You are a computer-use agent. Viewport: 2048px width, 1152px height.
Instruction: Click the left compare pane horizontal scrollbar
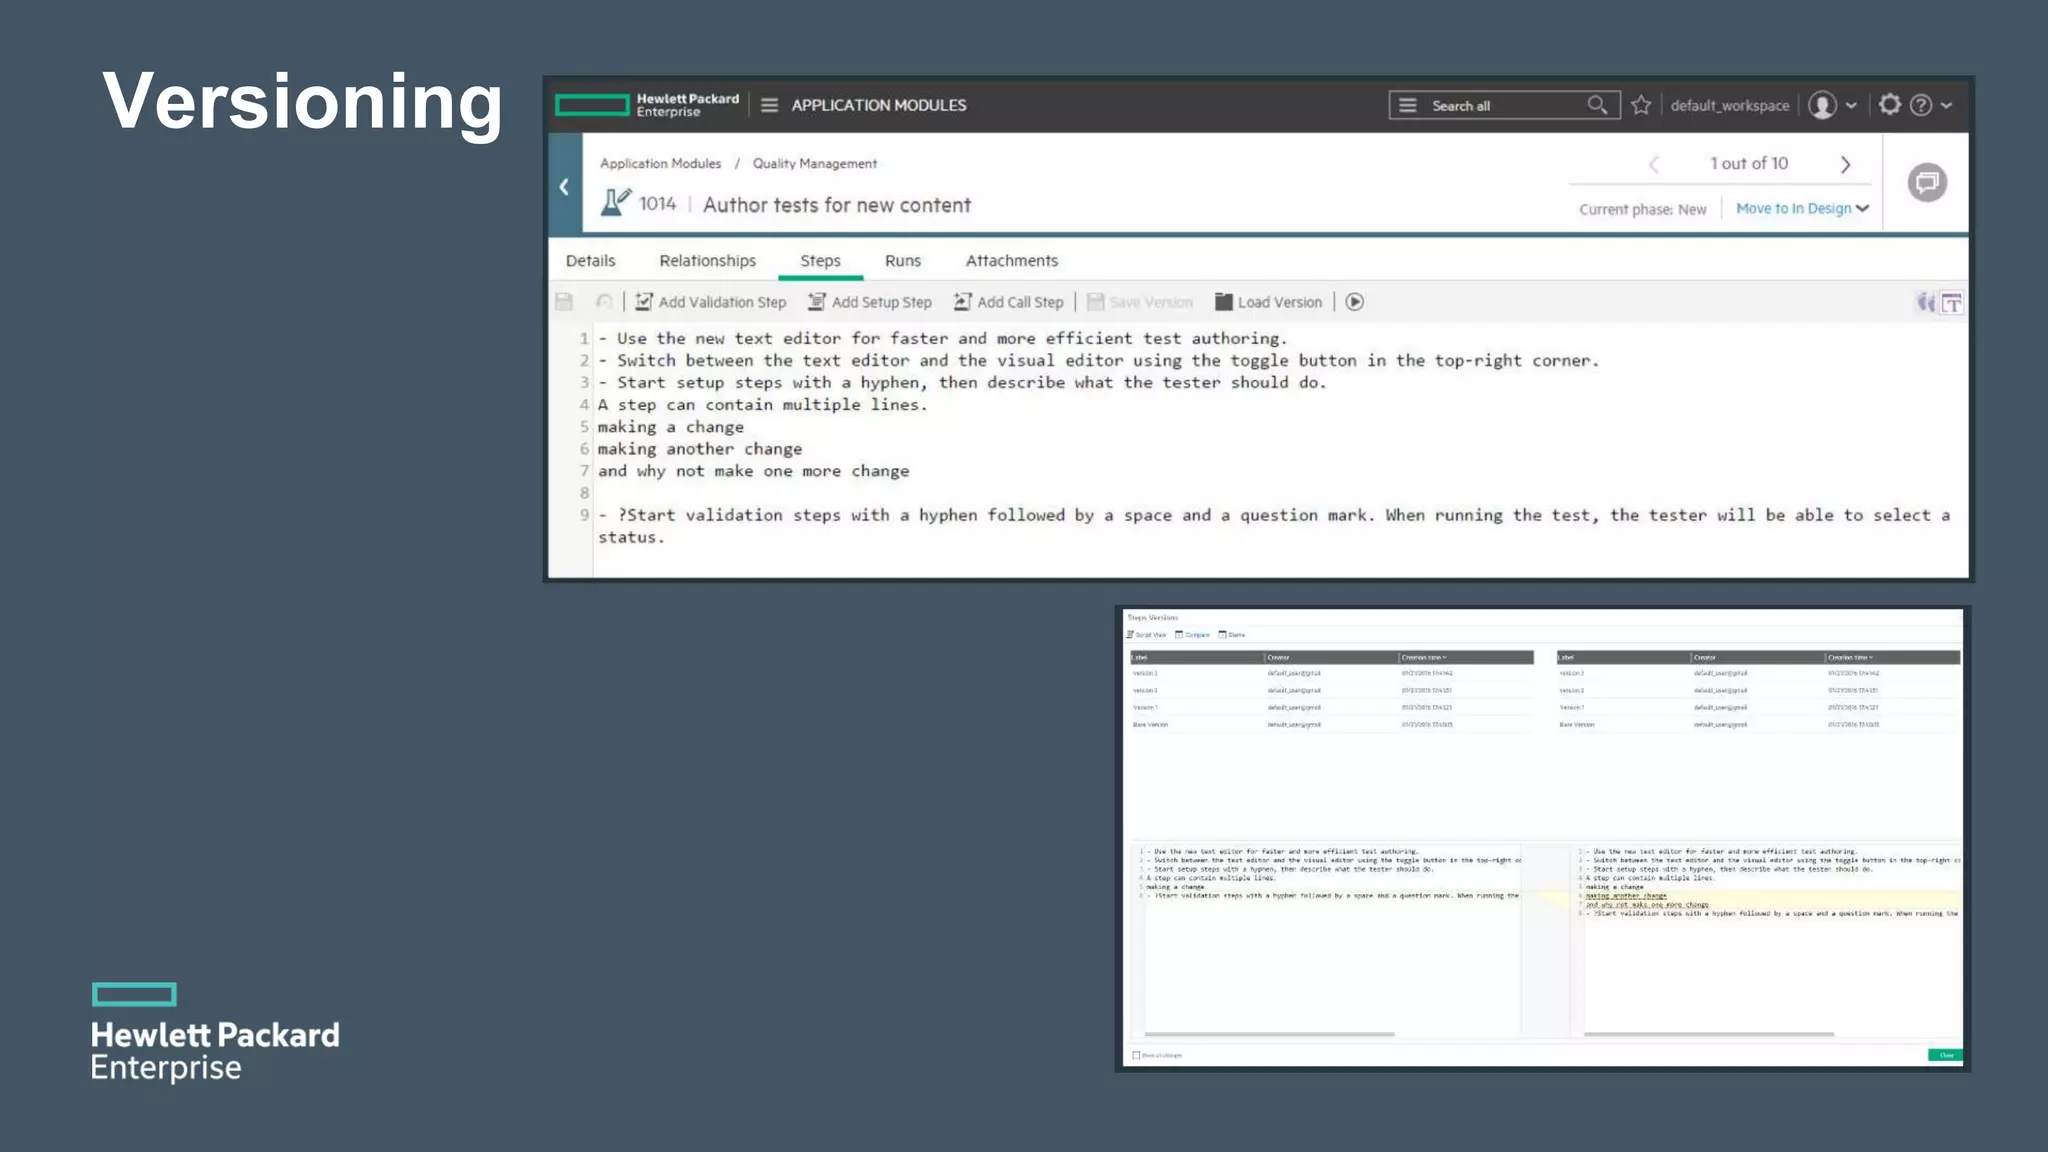coord(1269,1034)
